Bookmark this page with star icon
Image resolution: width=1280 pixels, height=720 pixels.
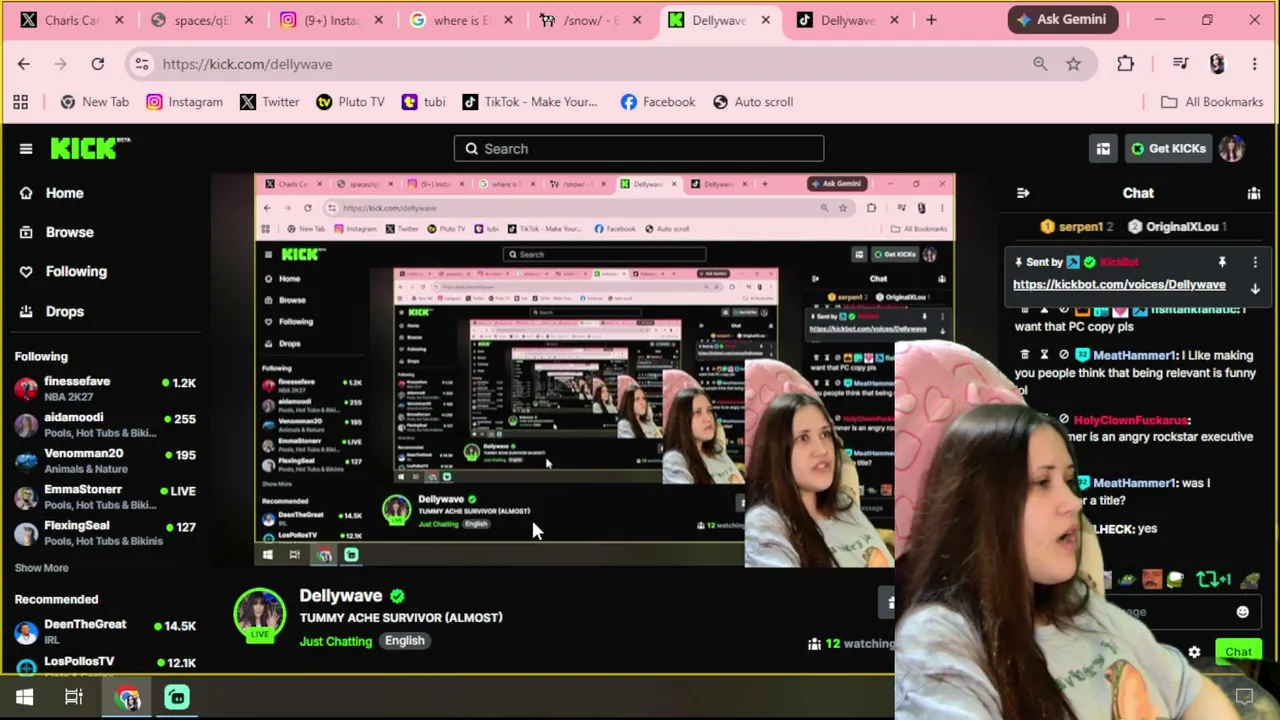[x=1073, y=64]
